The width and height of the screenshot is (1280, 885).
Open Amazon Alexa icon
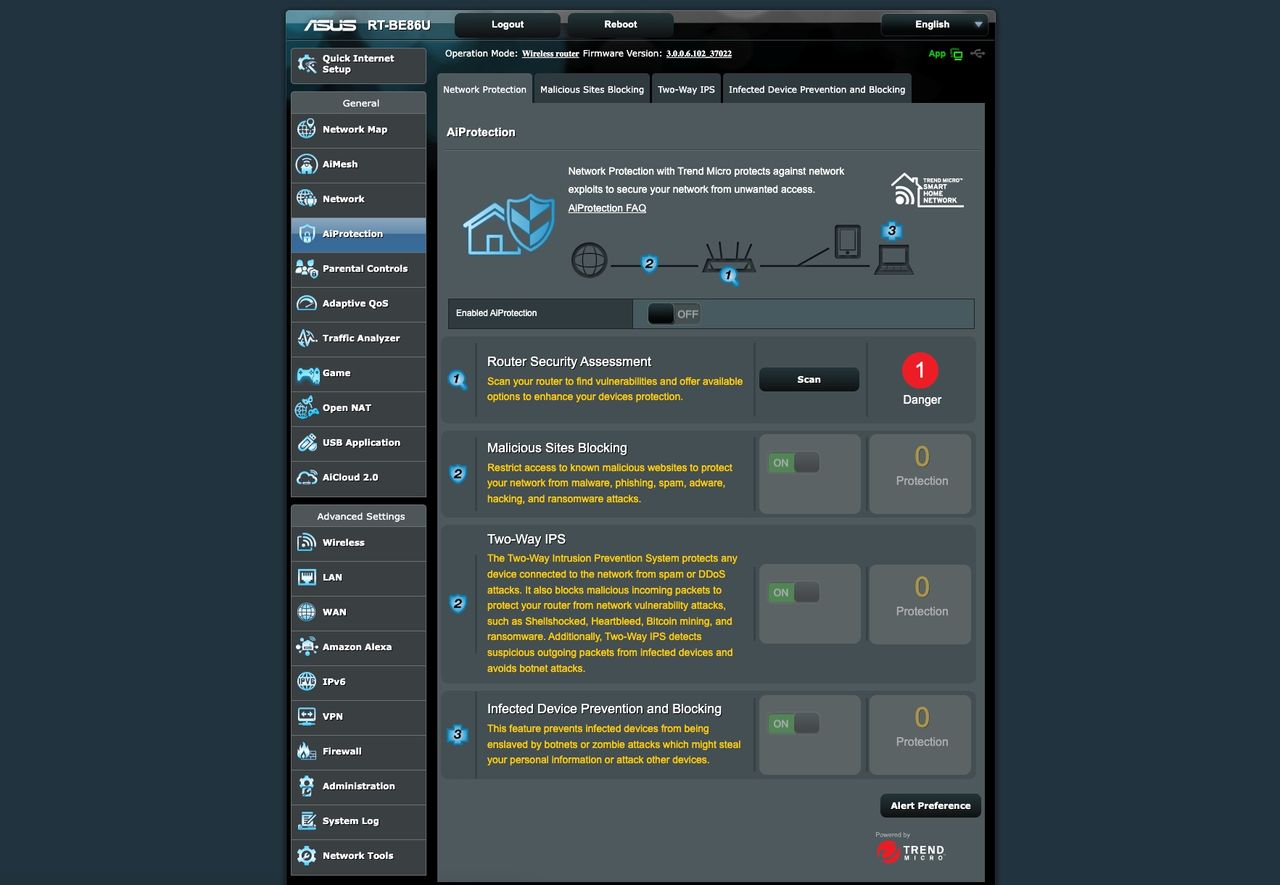click(x=307, y=647)
